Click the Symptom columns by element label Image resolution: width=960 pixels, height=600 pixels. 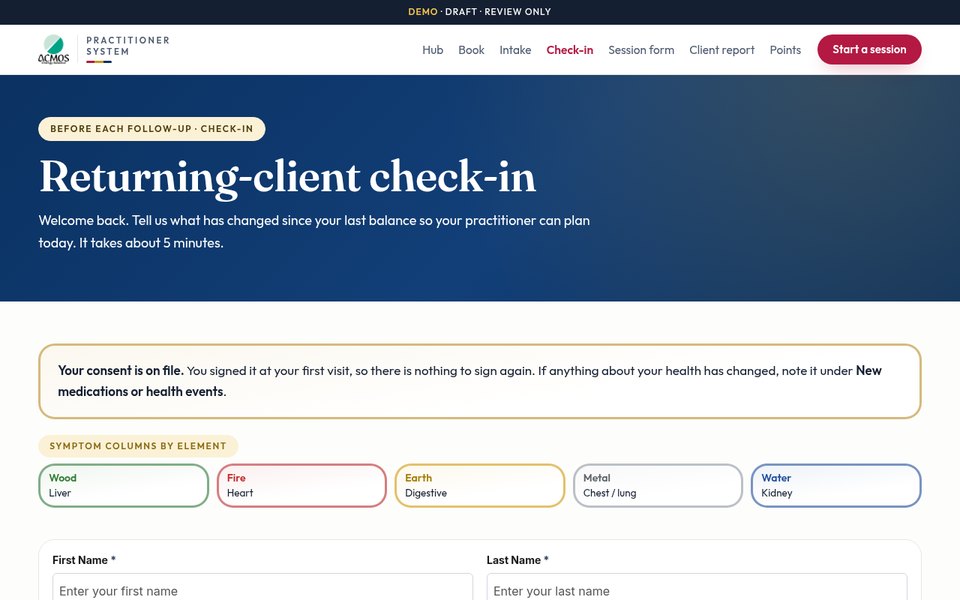pyautogui.click(x=138, y=446)
